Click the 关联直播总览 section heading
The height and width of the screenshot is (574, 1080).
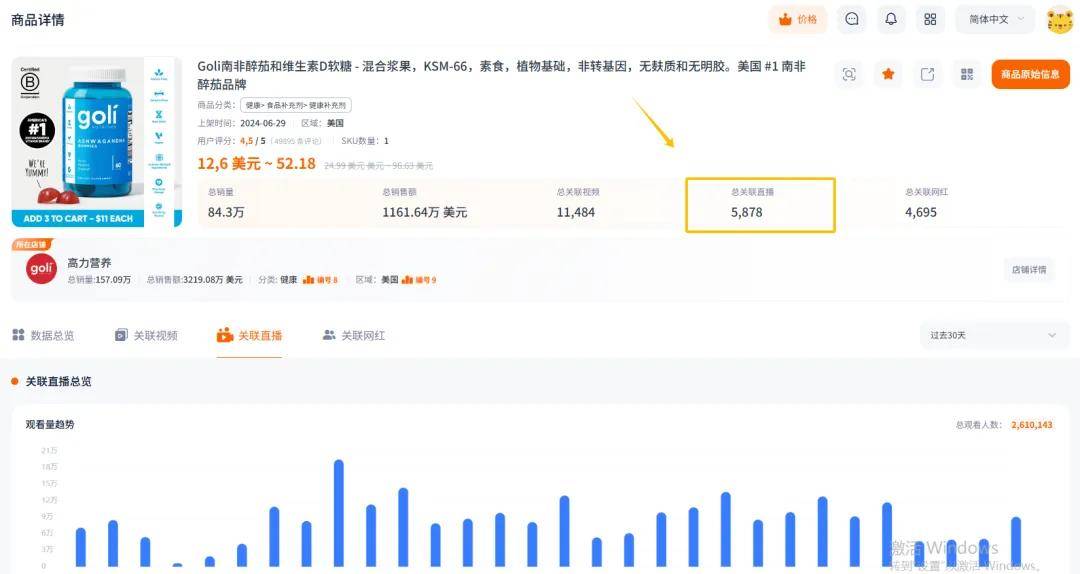(x=58, y=381)
